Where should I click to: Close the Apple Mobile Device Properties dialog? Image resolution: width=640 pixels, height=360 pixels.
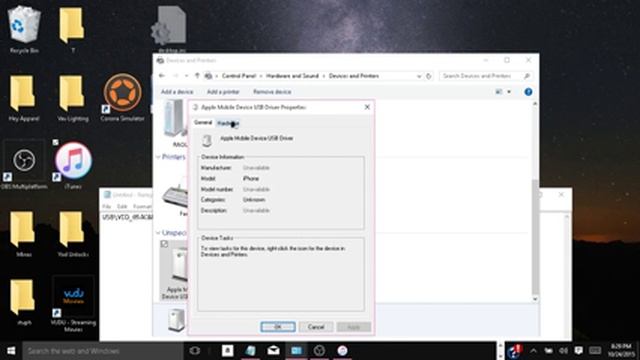pyautogui.click(x=367, y=107)
